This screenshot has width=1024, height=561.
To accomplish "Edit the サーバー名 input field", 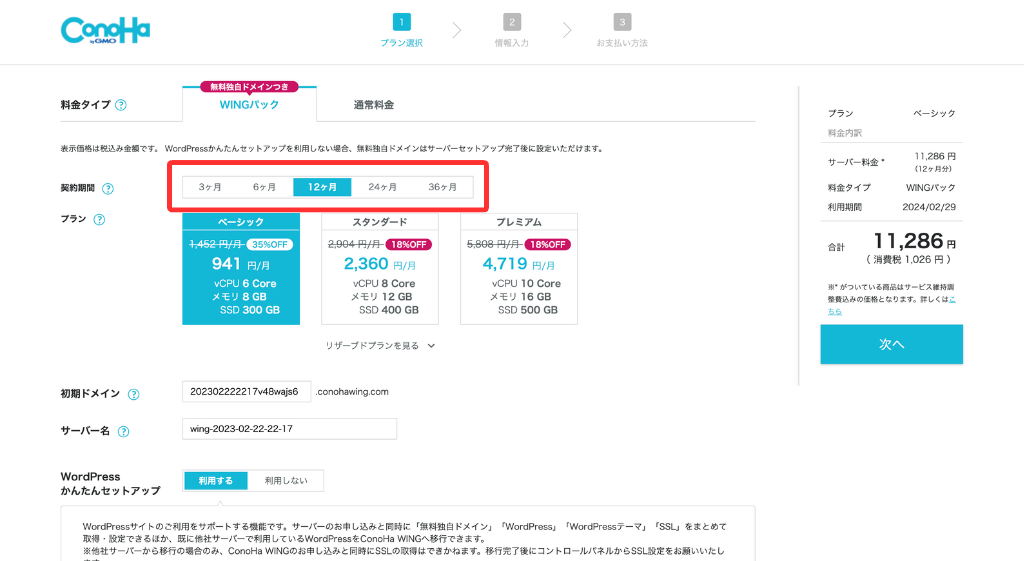I will [289, 429].
